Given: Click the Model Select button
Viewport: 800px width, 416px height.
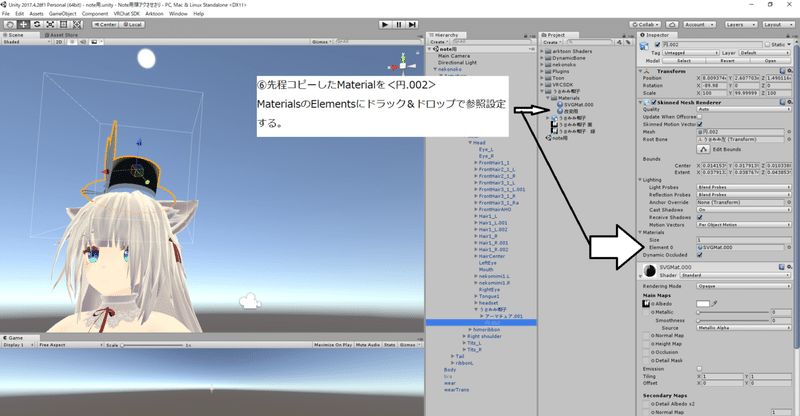Looking at the screenshot, I should click(x=684, y=60).
